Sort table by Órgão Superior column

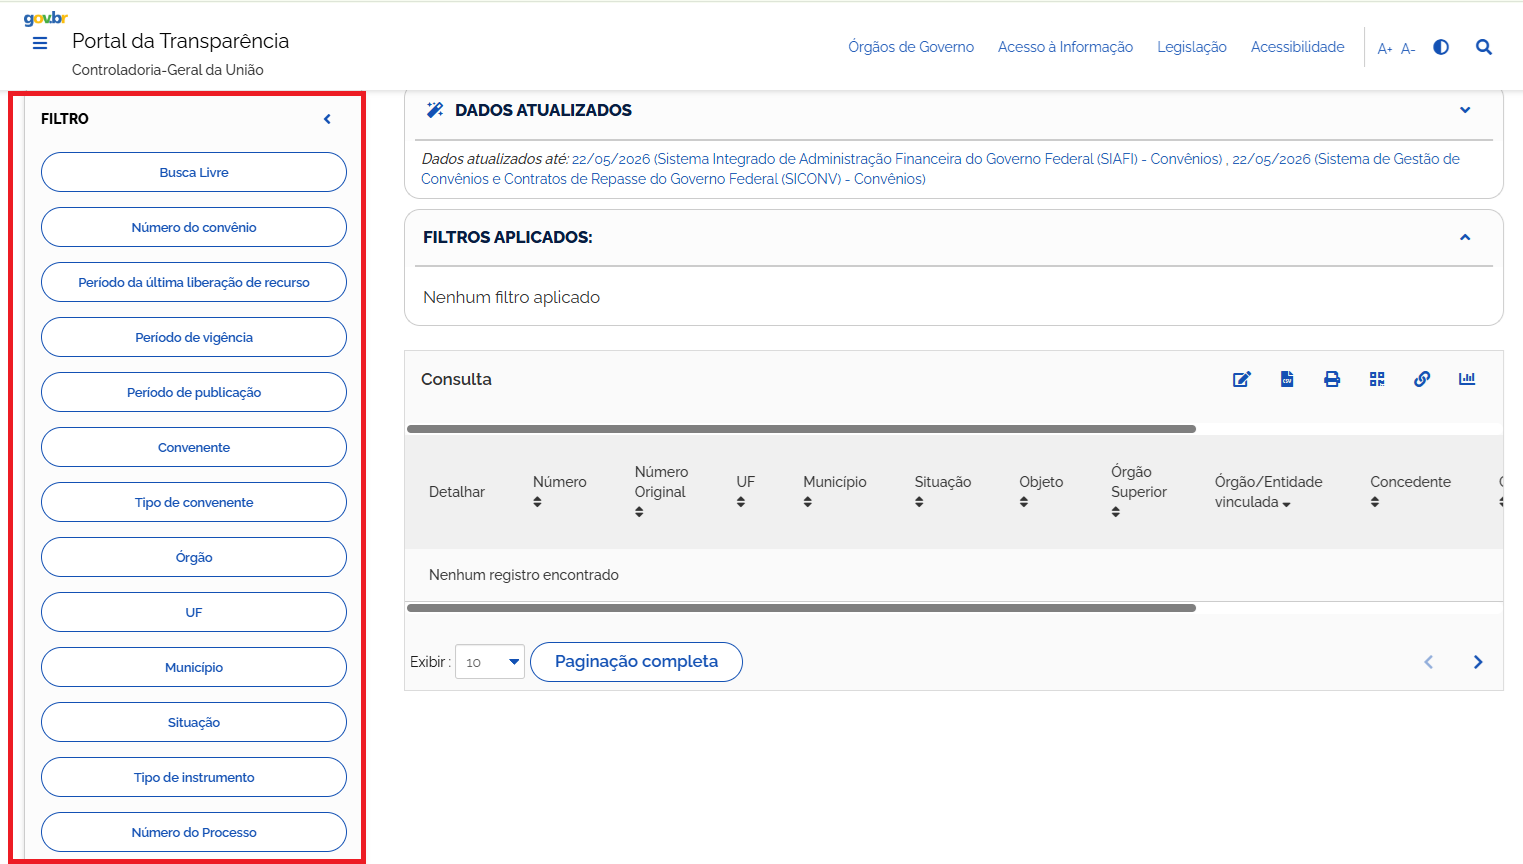click(x=1116, y=512)
